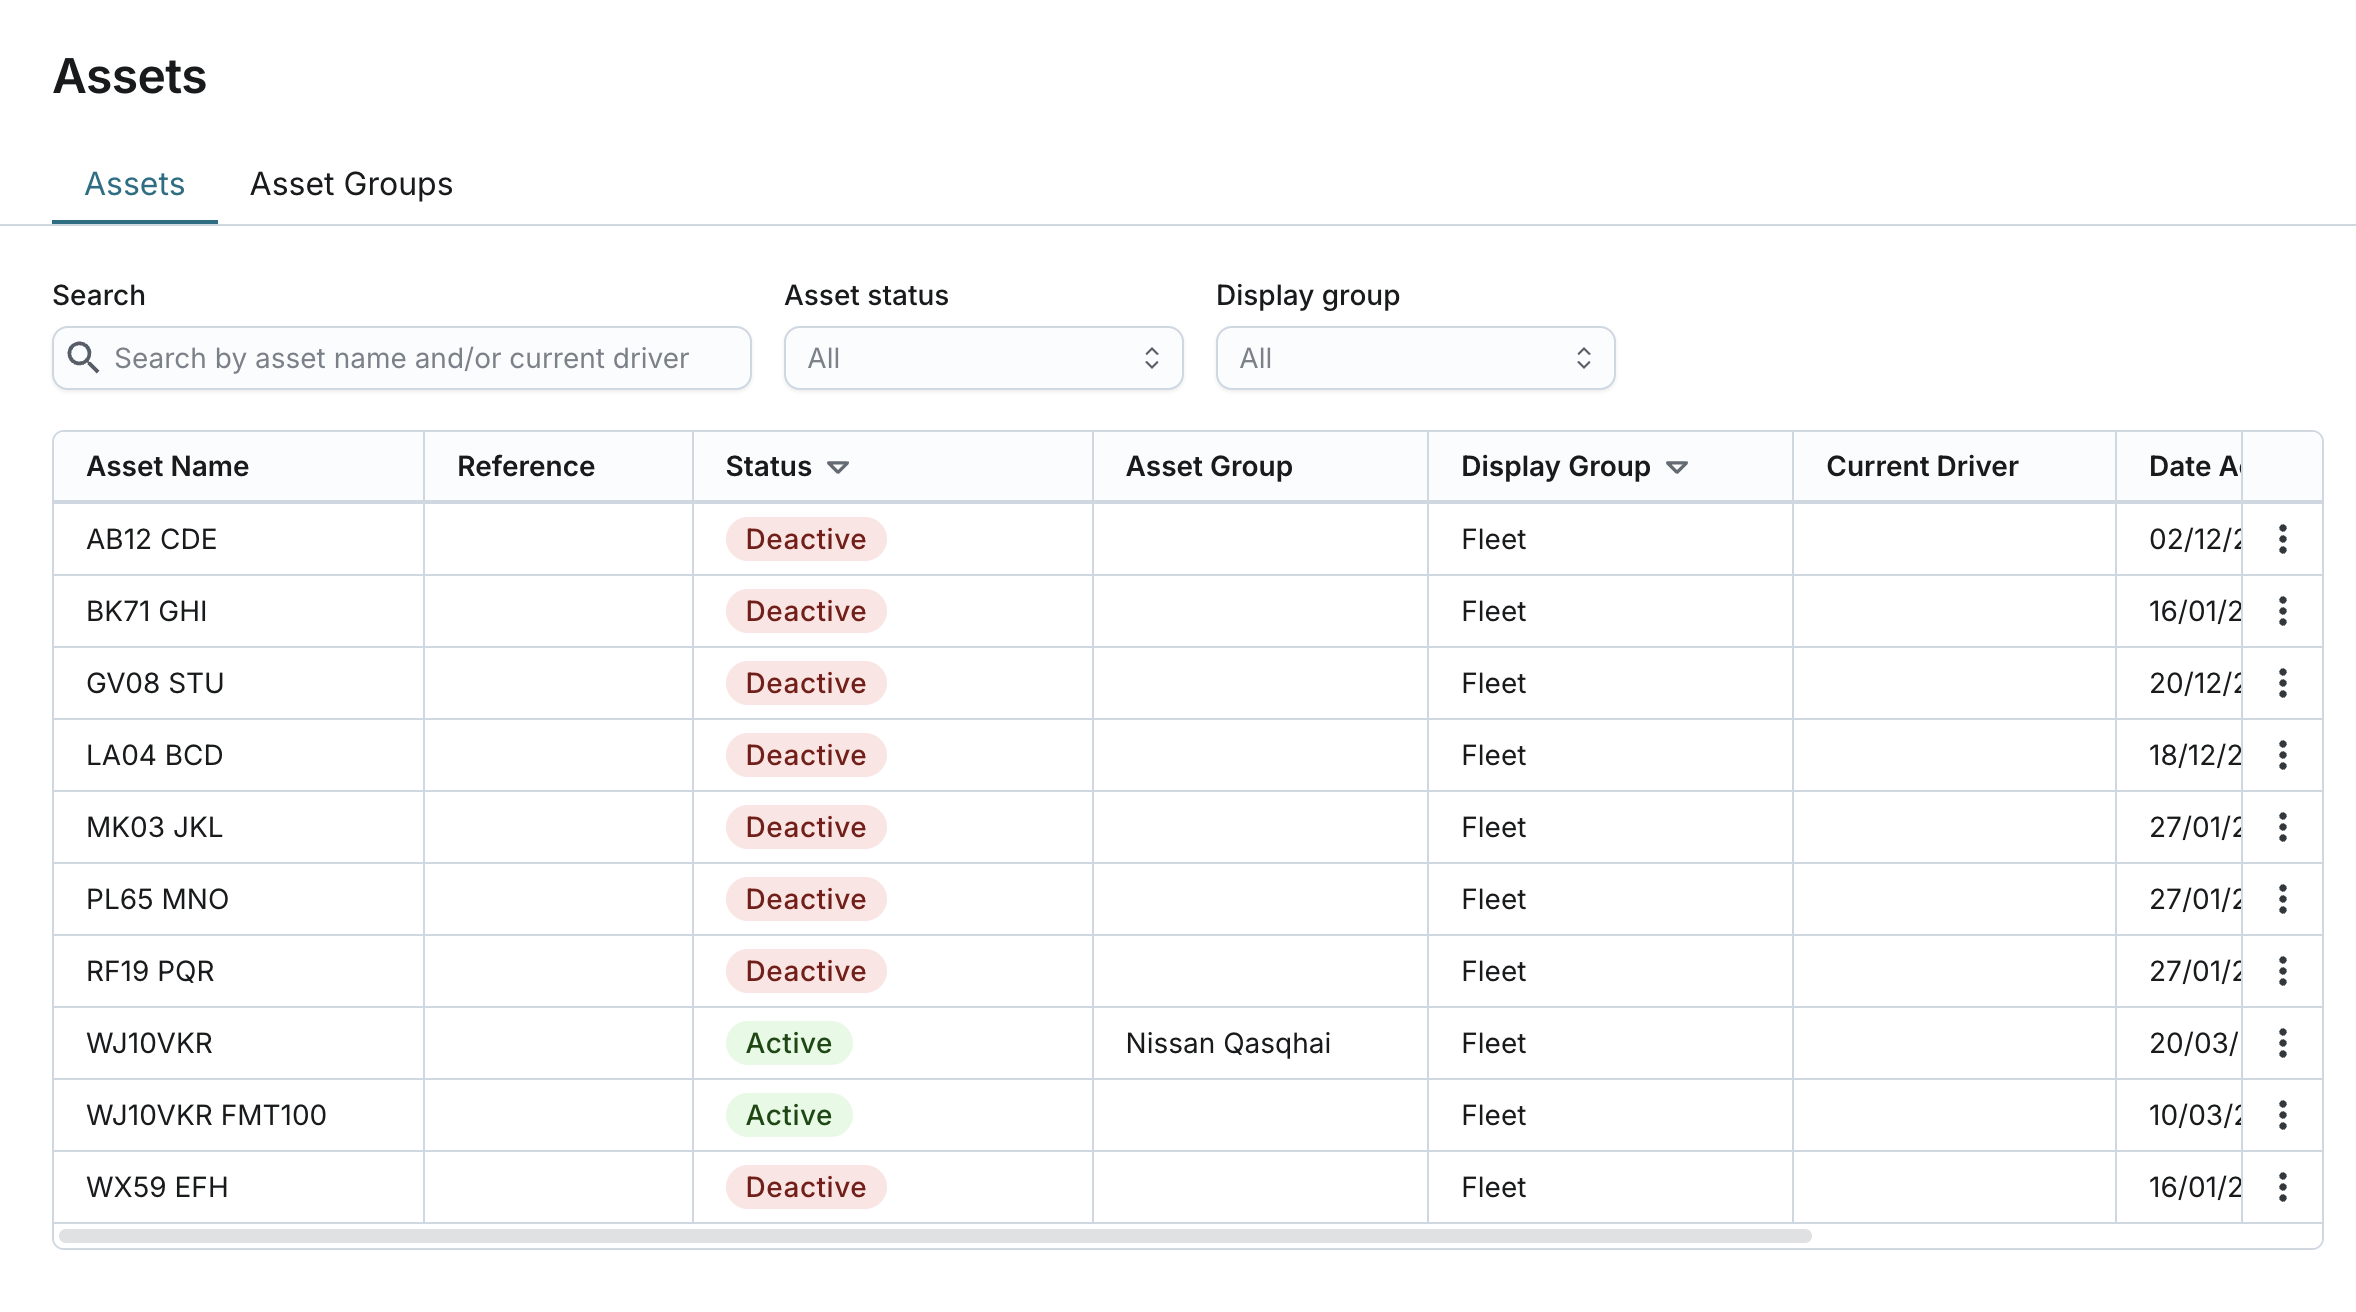
Task: Expand the Asset status dropdown
Action: pos(983,358)
